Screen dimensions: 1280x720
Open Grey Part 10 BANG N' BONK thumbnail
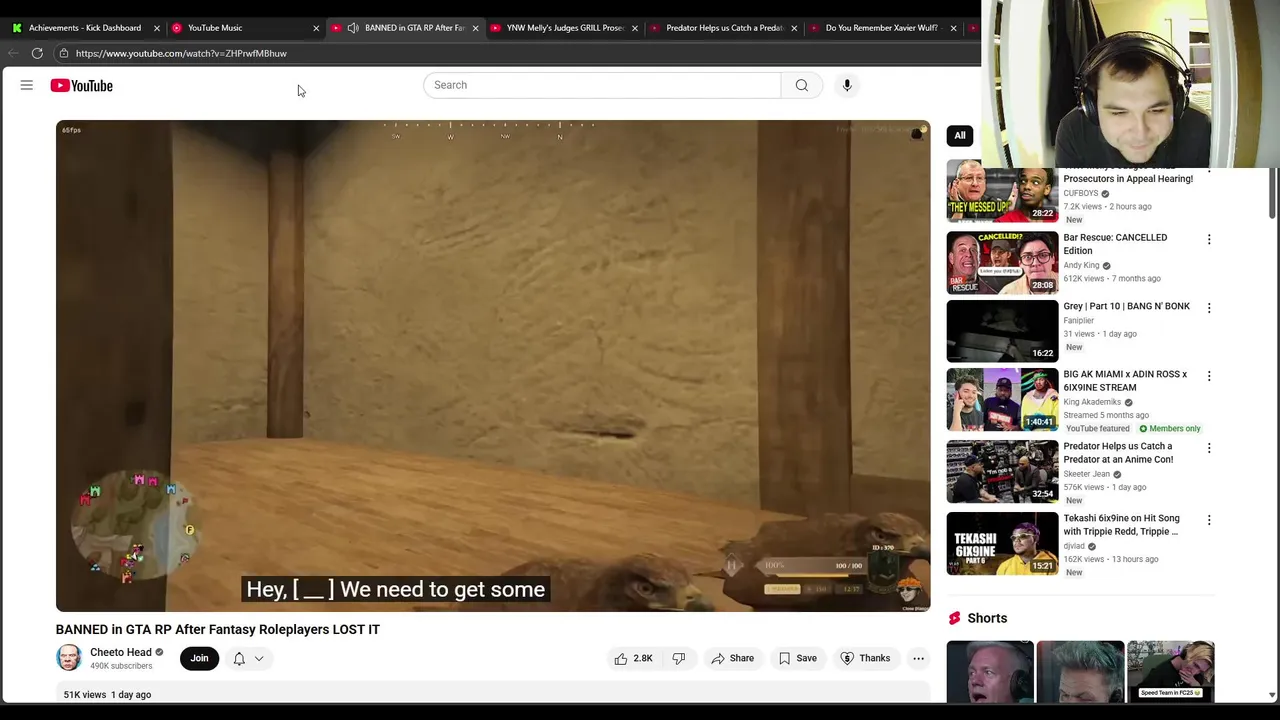point(1002,331)
